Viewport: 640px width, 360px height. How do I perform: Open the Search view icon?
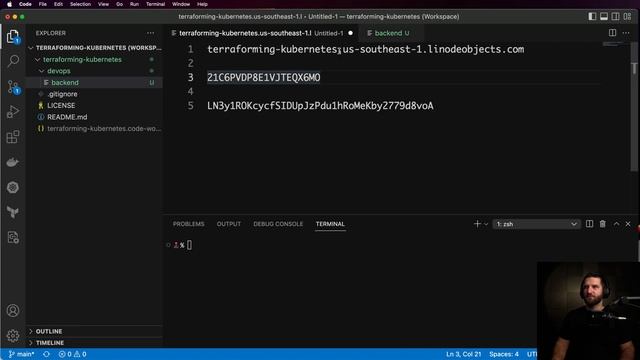click(x=13, y=61)
